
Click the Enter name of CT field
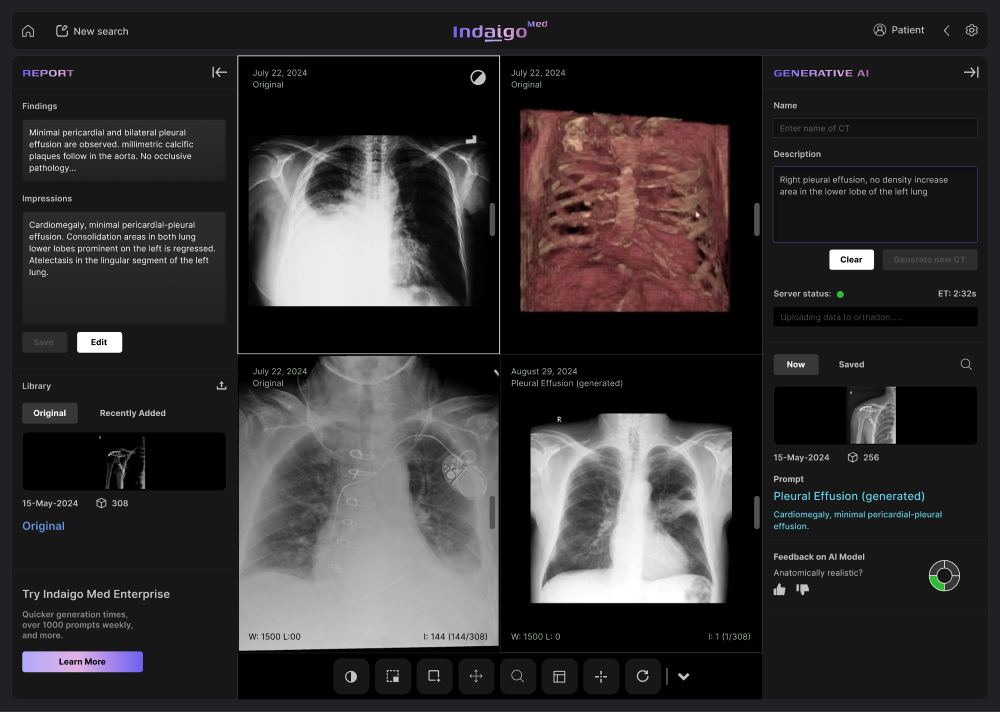pos(875,128)
